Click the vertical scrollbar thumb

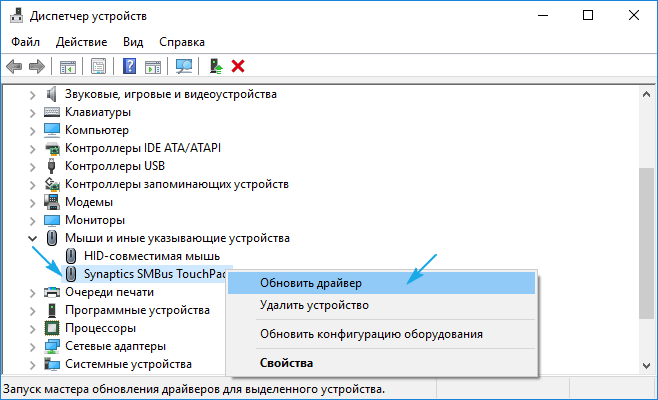(x=646, y=243)
